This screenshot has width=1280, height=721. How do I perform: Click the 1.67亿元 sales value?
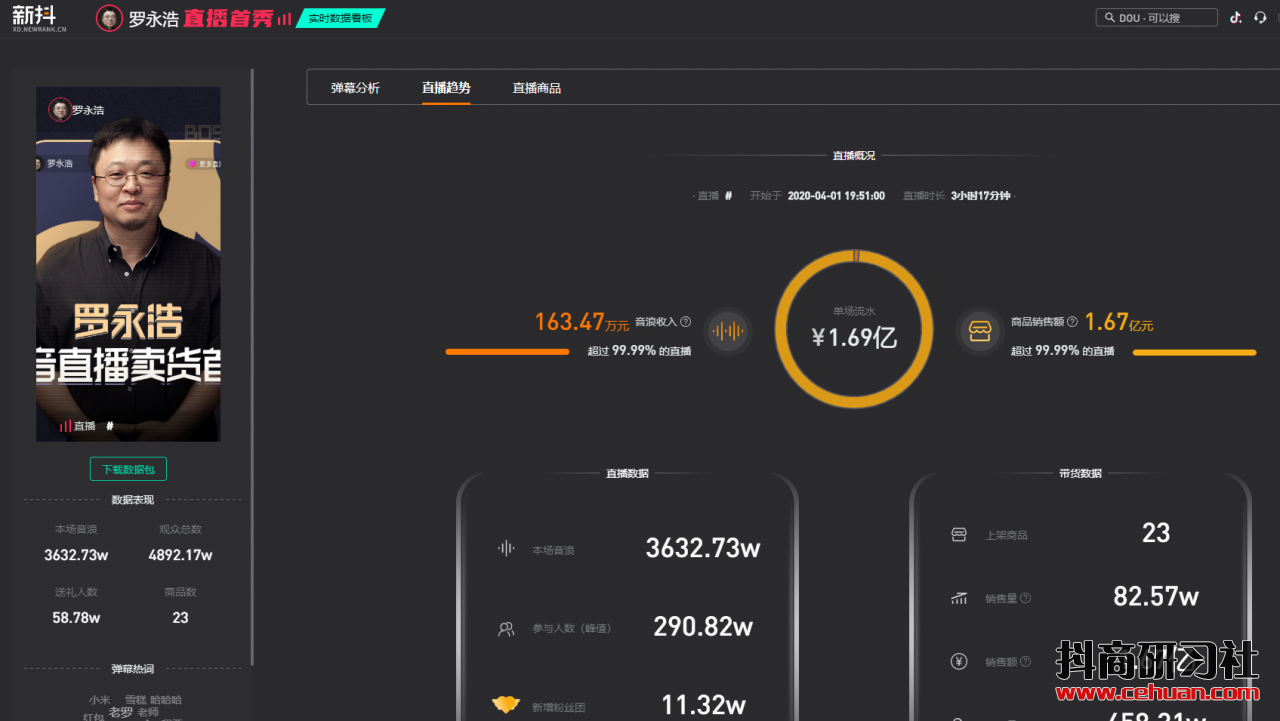[1119, 322]
